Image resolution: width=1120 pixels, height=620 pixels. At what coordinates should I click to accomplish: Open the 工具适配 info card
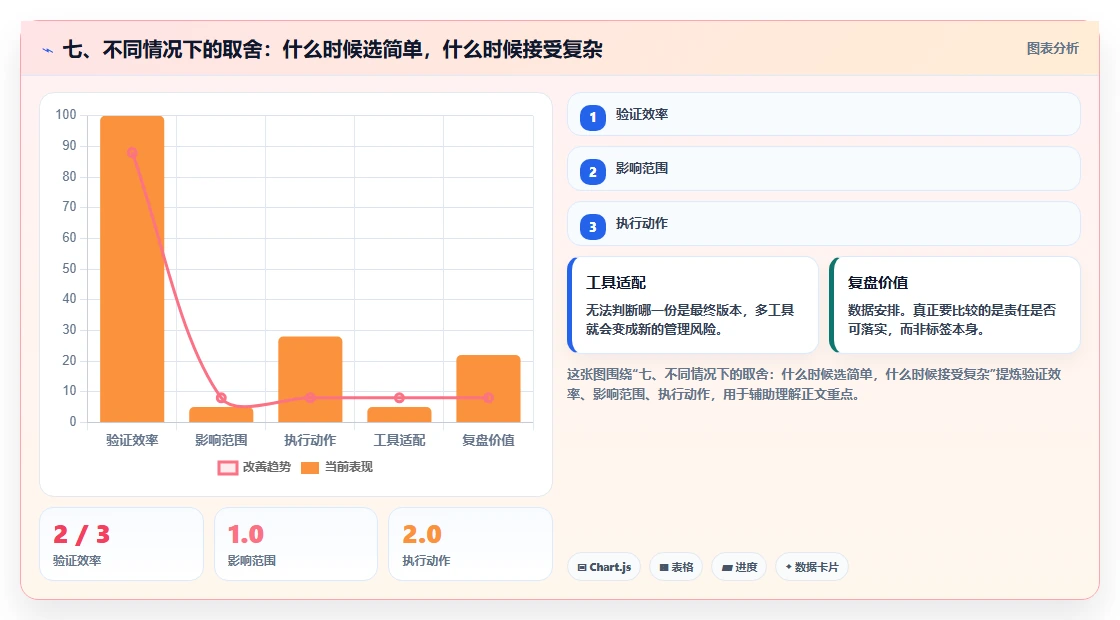pyautogui.click(x=693, y=305)
